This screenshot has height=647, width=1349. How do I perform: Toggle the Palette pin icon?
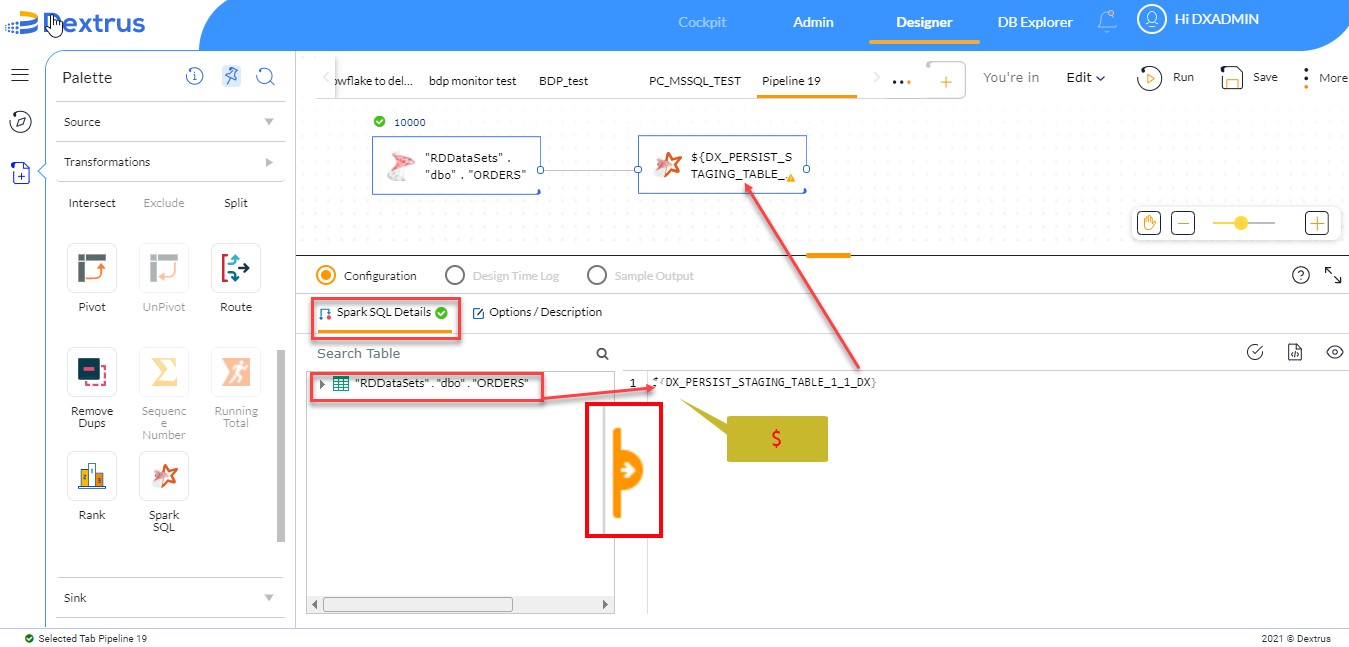click(231, 76)
